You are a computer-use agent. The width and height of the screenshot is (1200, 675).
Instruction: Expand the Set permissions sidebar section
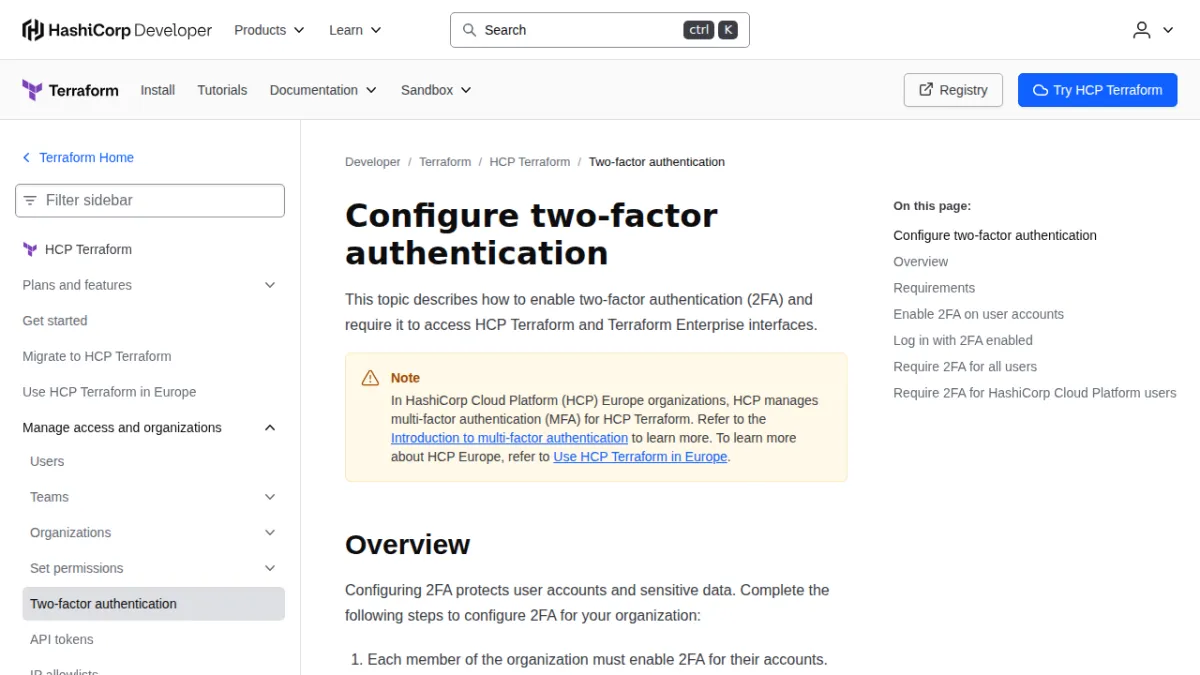pyautogui.click(x=269, y=568)
